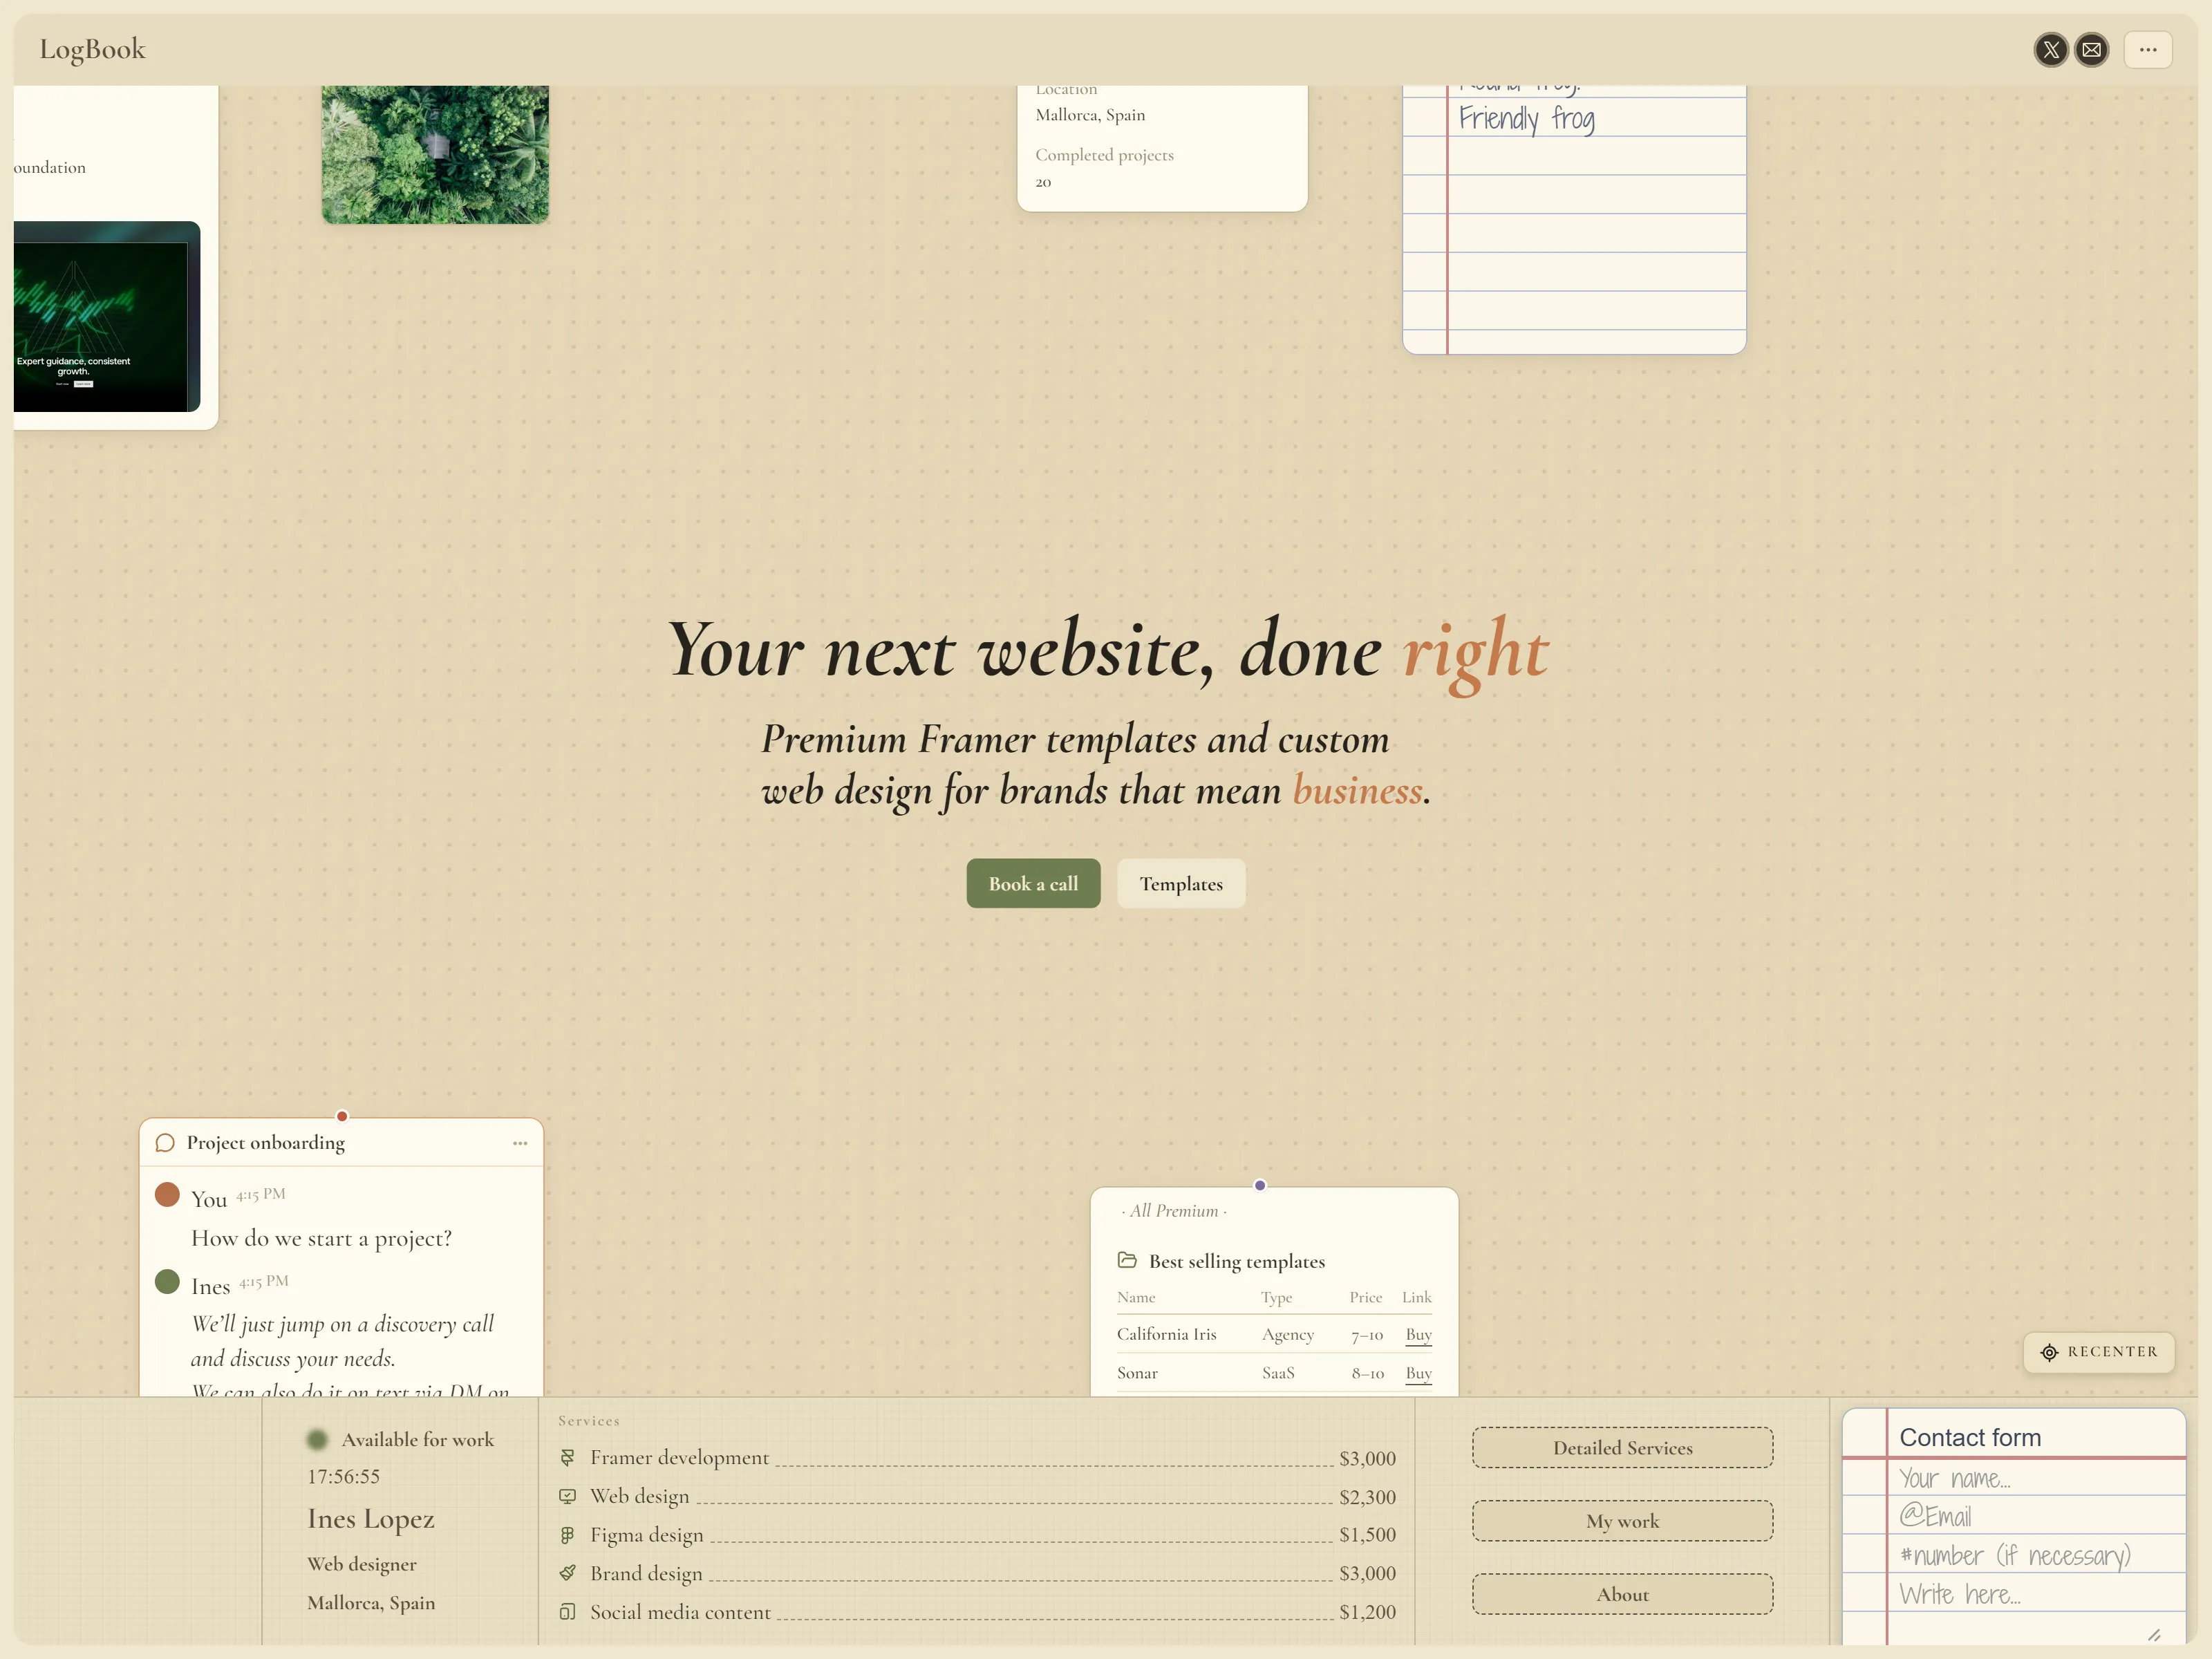Click the Framer development icon
Image resolution: width=2212 pixels, height=1659 pixels.
[567, 1457]
